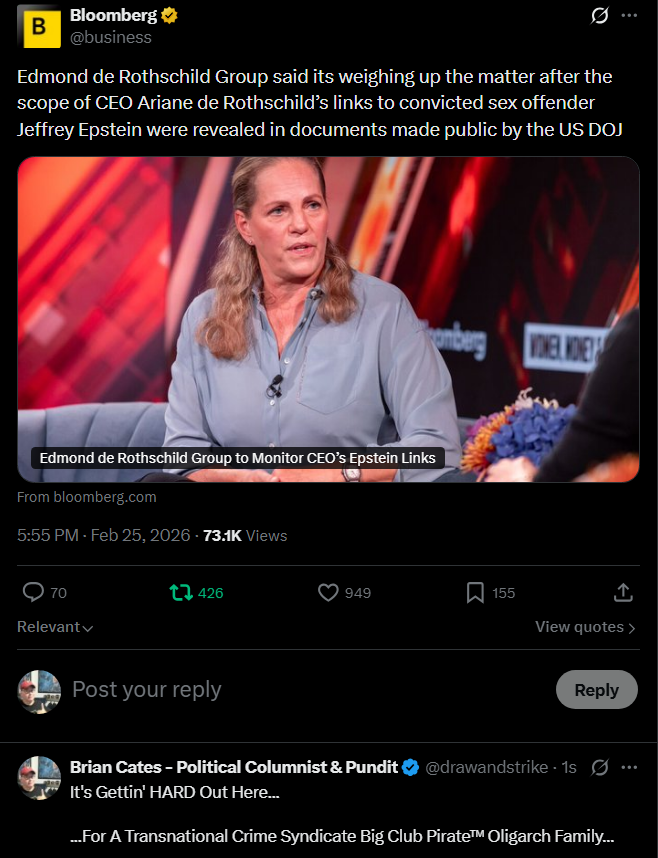Open View quotes link
The image size is (658, 858).
(585, 627)
